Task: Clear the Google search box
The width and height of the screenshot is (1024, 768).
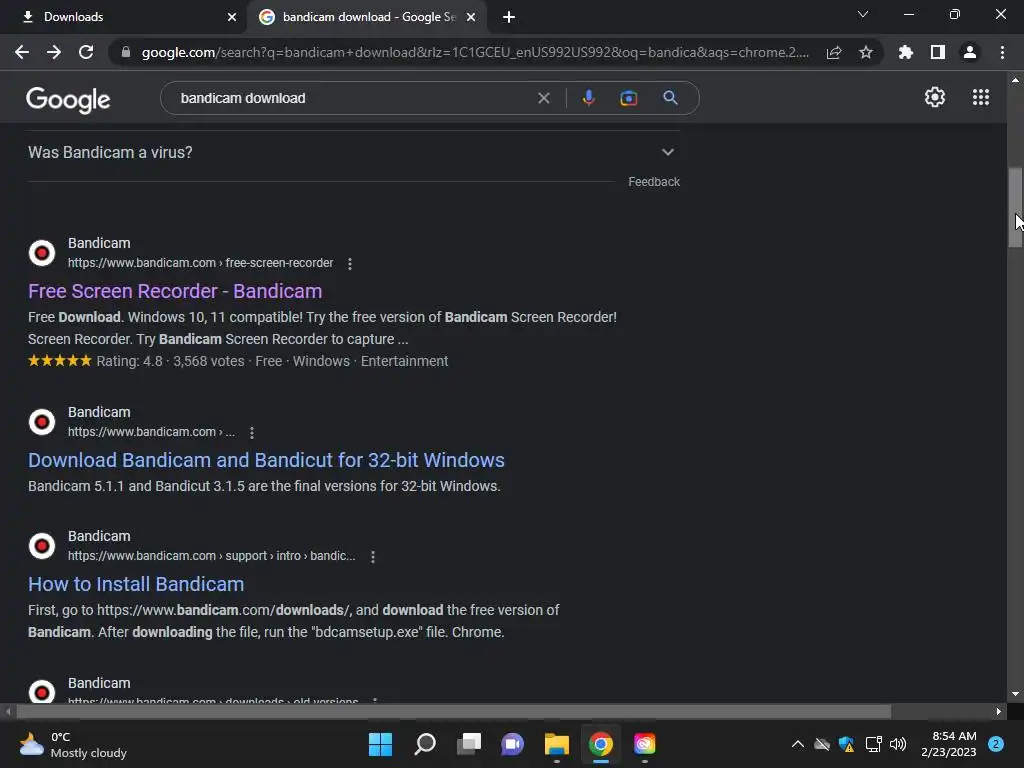Action: click(x=543, y=98)
